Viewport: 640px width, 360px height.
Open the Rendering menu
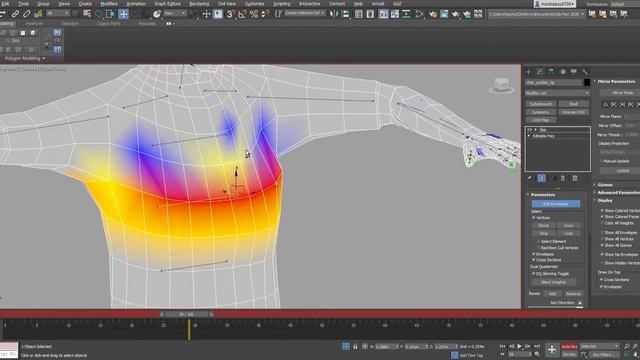[x=199, y=4]
